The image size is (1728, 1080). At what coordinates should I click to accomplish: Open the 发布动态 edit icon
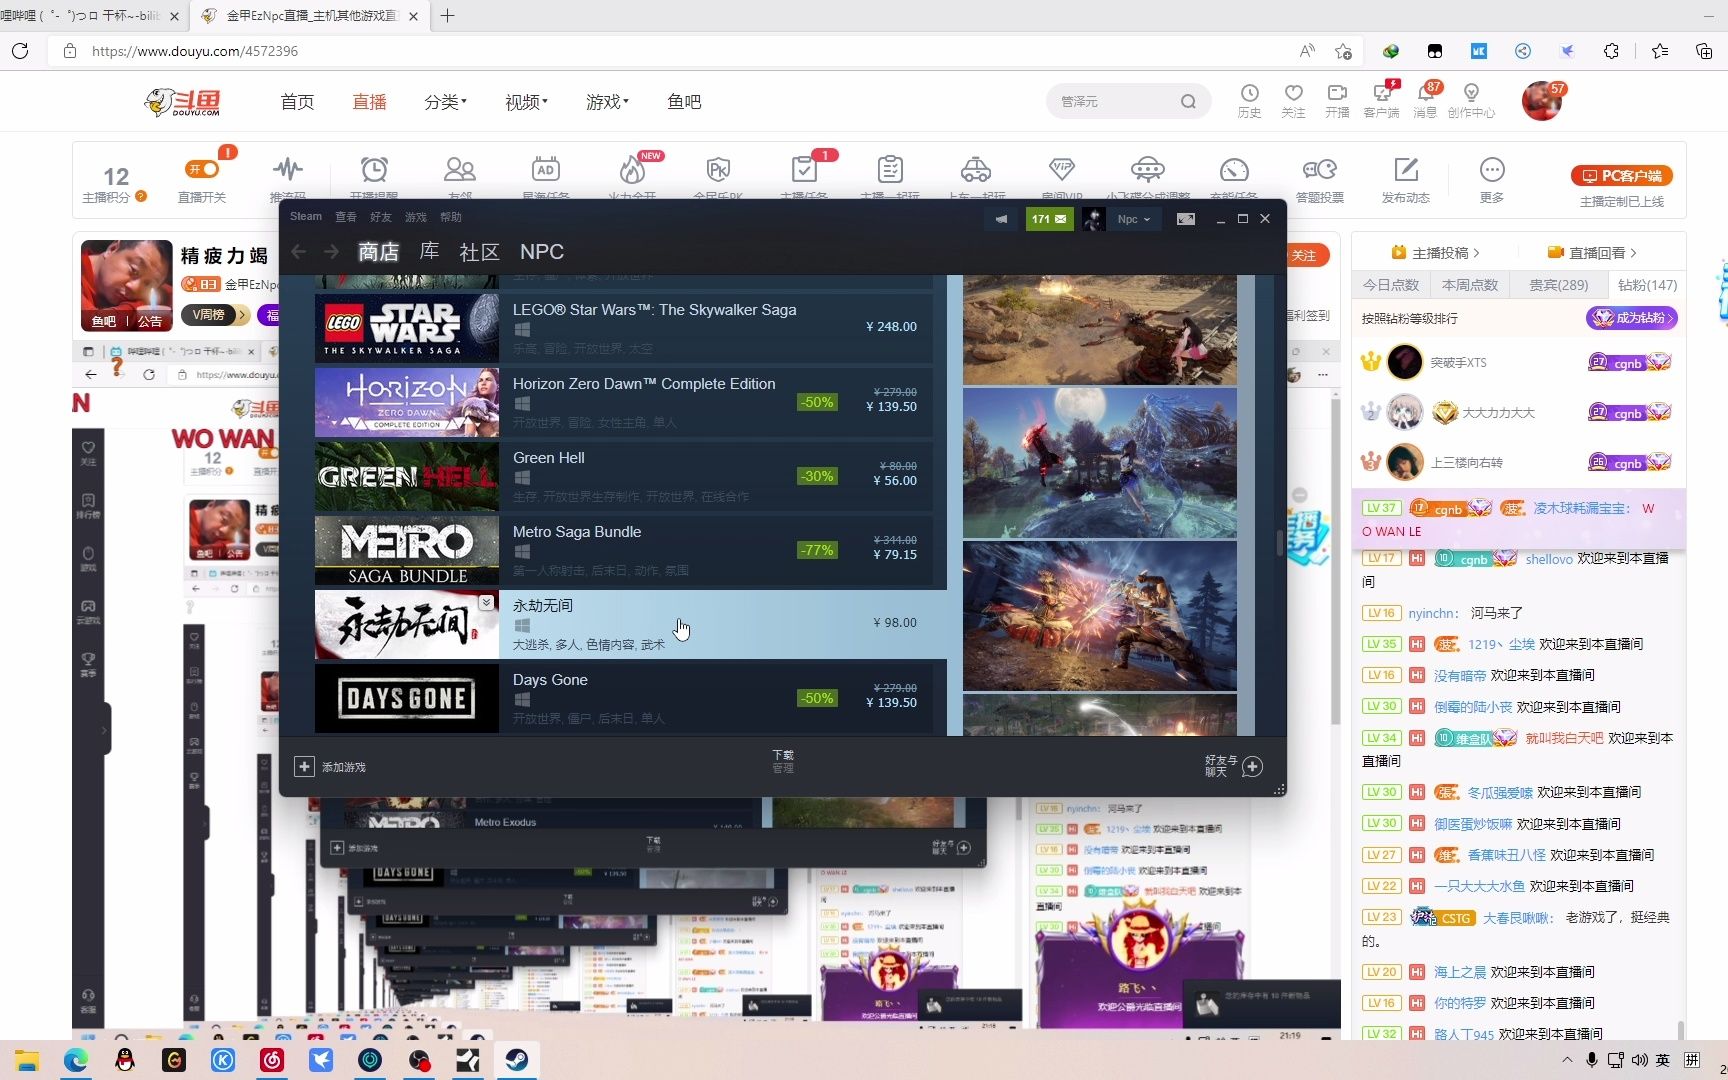[x=1406, y=169]
